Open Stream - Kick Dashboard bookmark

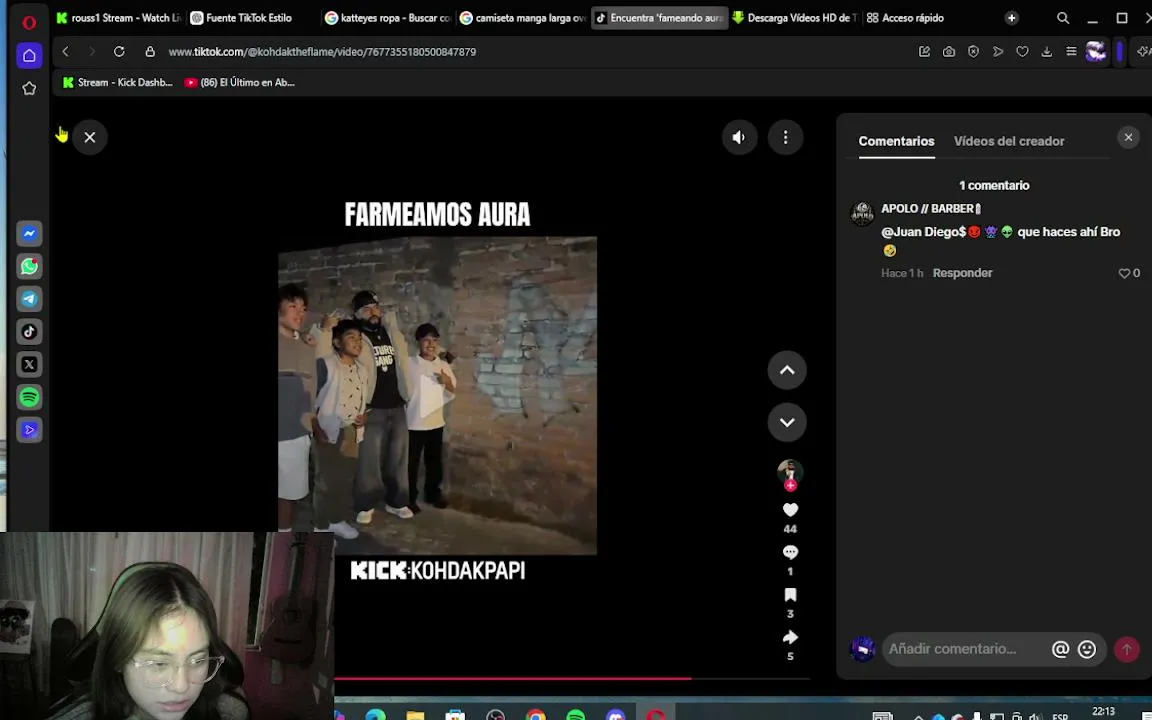[x=118, y=82]
